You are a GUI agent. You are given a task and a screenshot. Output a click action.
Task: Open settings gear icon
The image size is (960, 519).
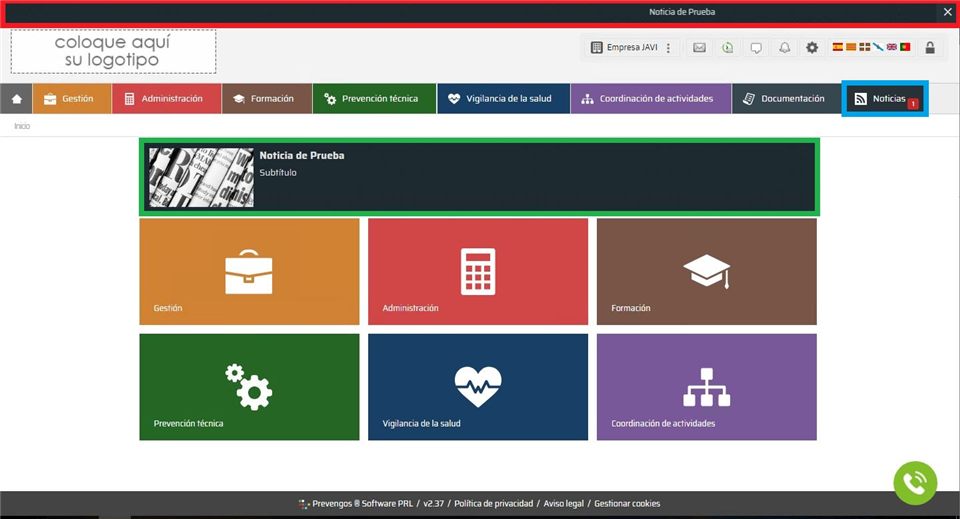click(812, 48)
